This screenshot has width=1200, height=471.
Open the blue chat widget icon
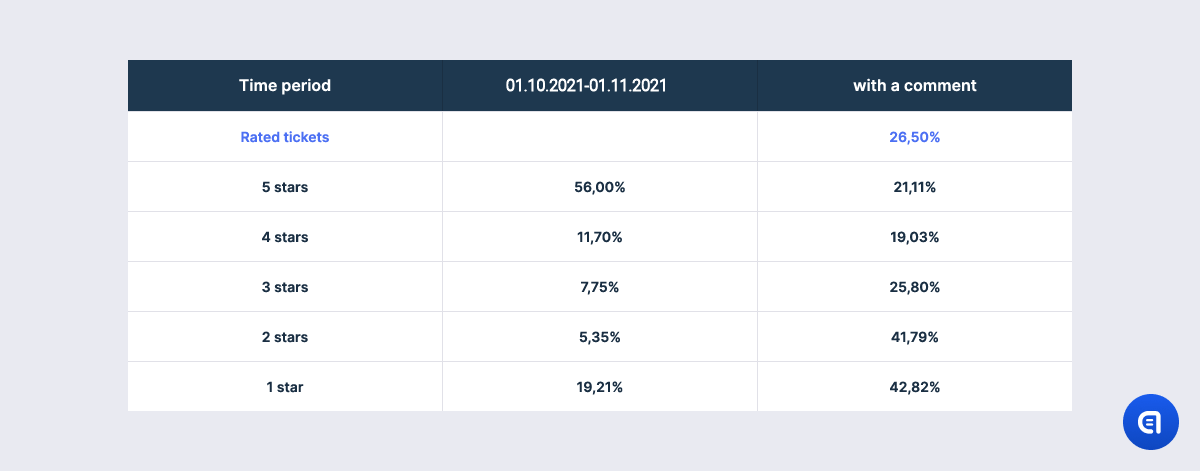point(1150,422)
